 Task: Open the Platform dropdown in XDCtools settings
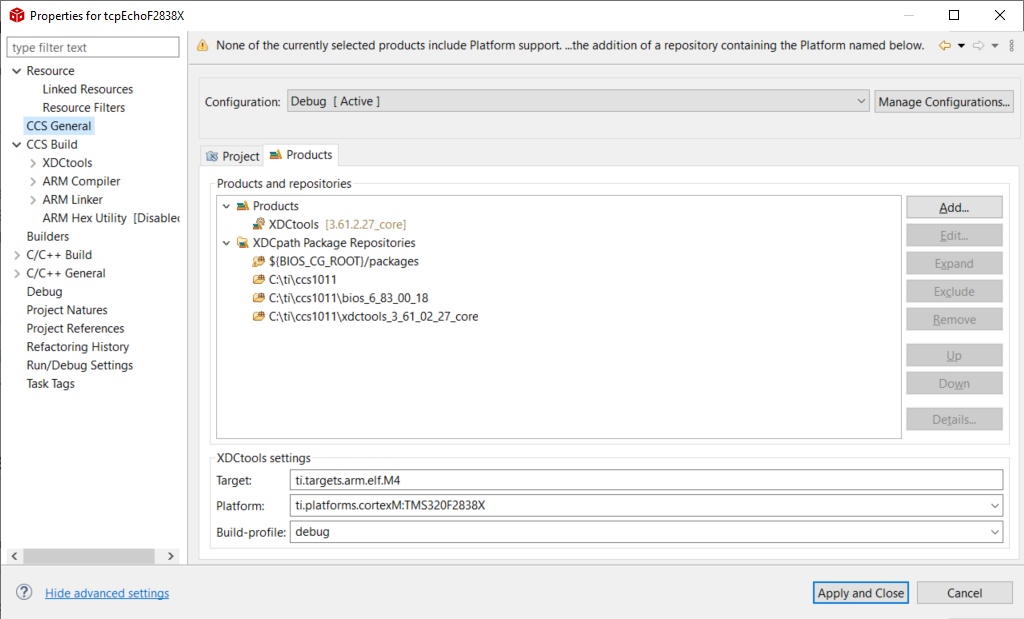click(993, 505)
